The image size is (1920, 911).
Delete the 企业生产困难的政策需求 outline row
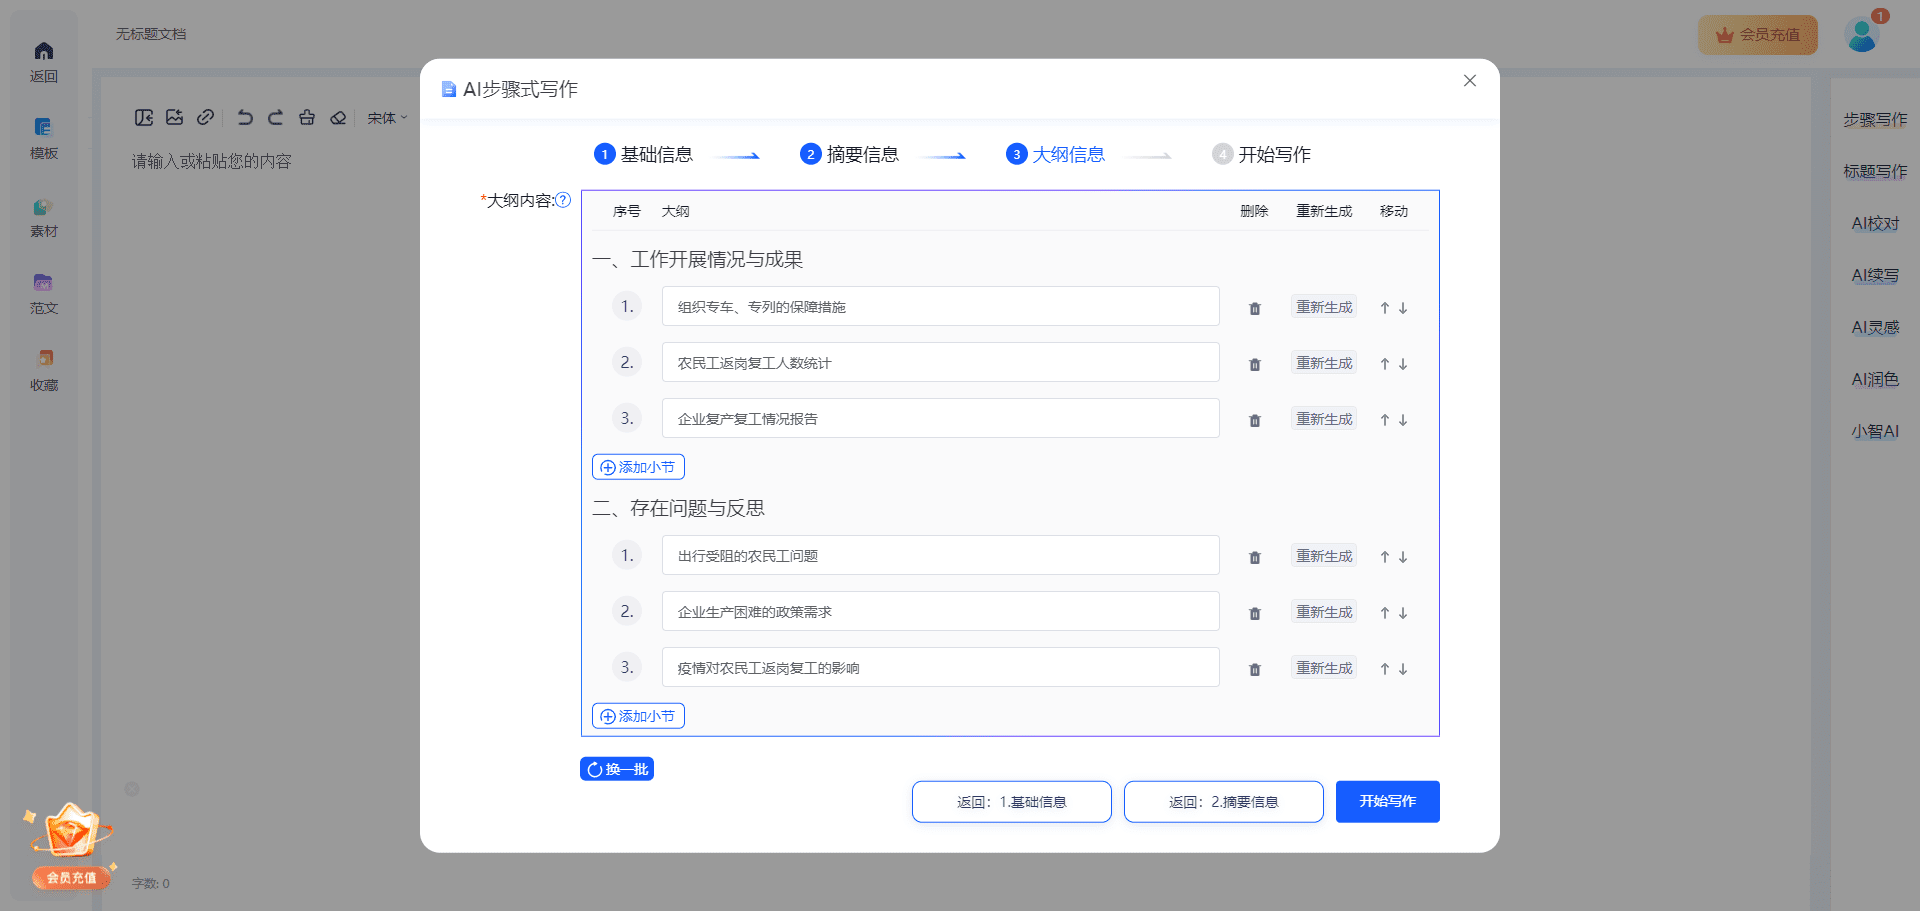(1254, 613)
